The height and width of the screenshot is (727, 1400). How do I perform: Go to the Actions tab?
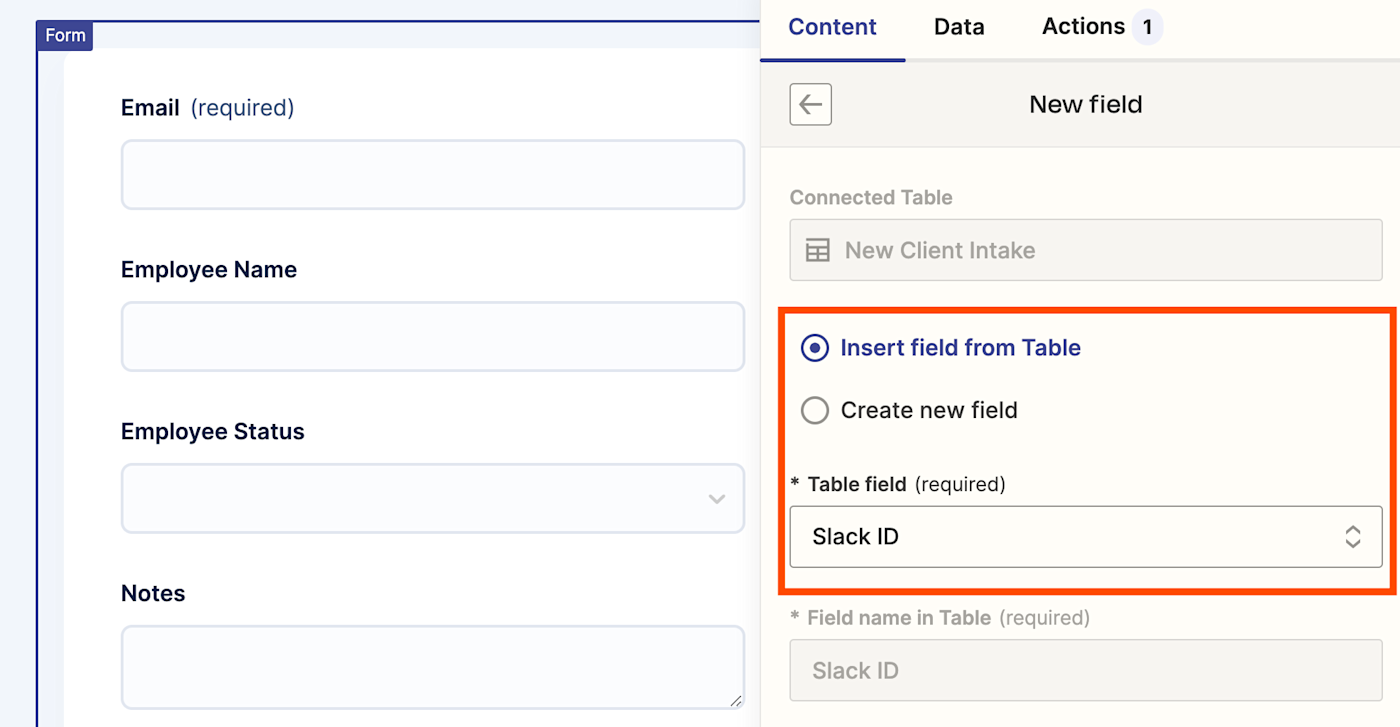click(1083, 27)
